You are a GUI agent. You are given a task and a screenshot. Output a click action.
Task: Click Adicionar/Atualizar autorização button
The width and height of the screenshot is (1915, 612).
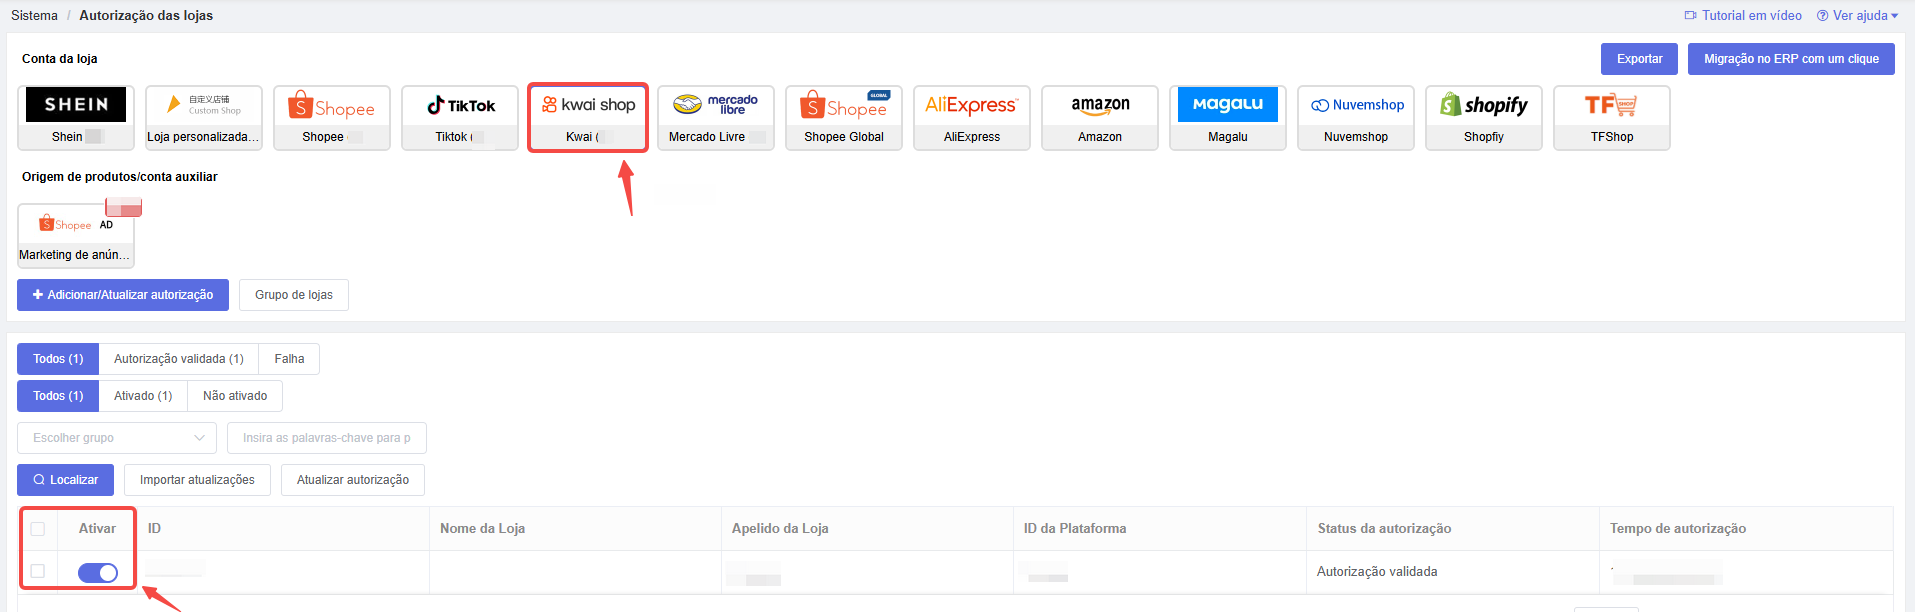(x=123, y=295)
